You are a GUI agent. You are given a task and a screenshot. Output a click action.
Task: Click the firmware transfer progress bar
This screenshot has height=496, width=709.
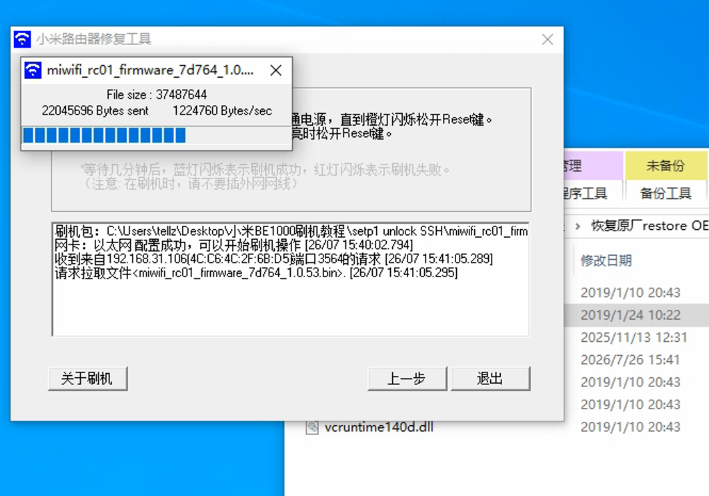(156, 135)
